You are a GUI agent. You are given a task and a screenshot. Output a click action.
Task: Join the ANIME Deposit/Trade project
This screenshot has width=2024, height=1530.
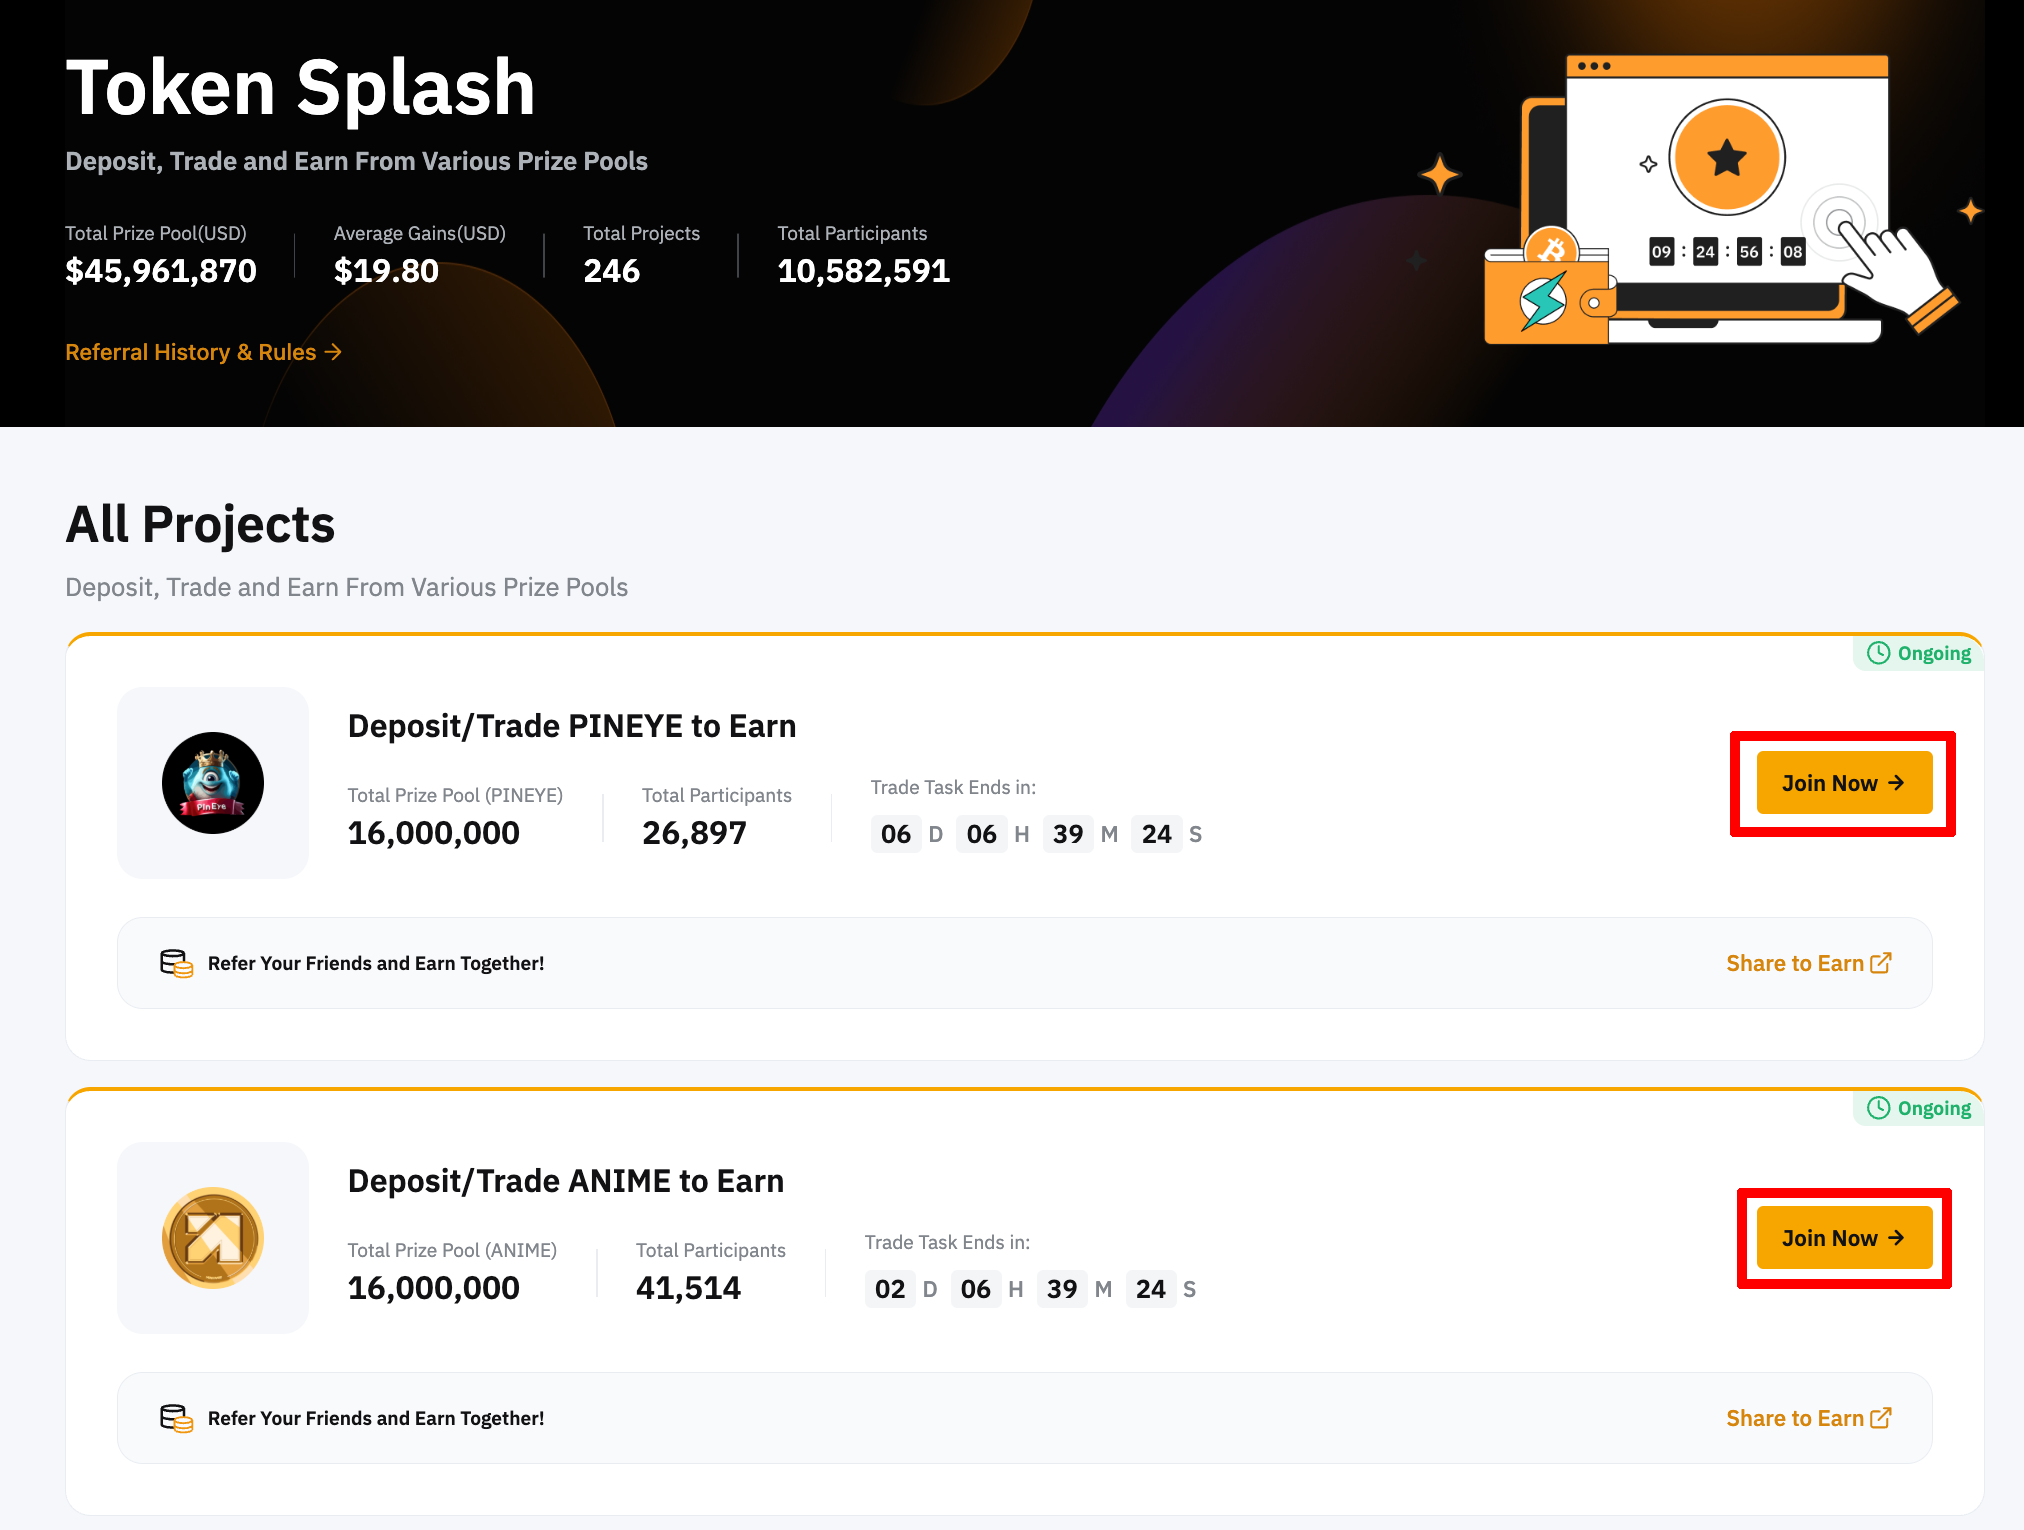click(1844, 1238)
